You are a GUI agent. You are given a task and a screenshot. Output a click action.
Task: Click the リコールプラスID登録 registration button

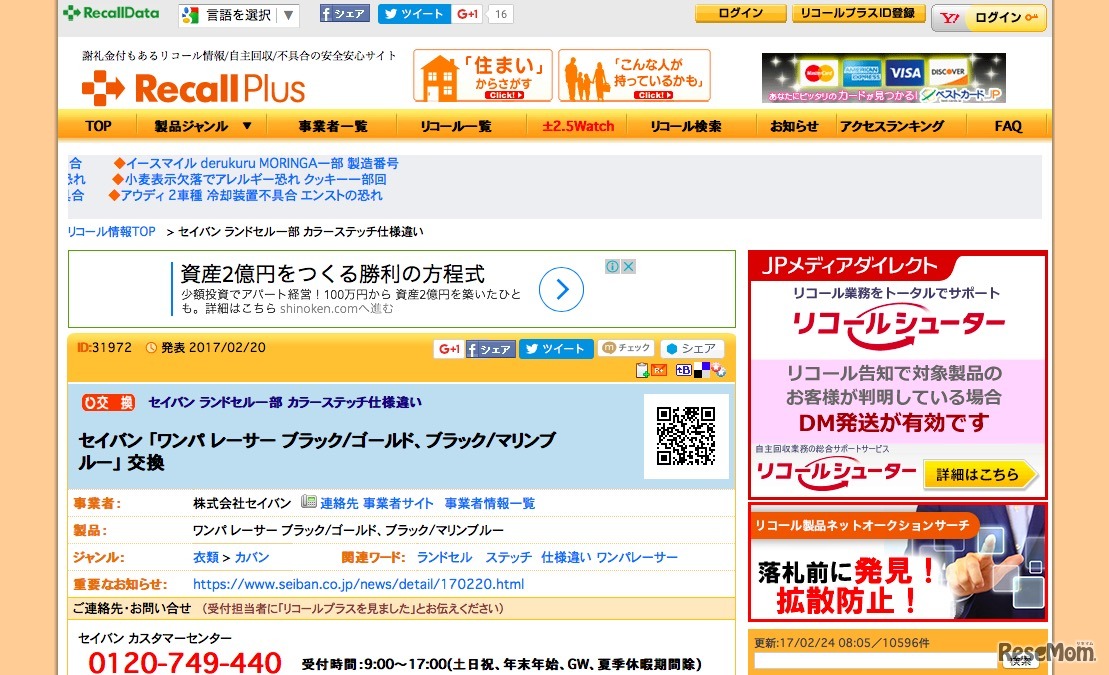pos(858,13)
